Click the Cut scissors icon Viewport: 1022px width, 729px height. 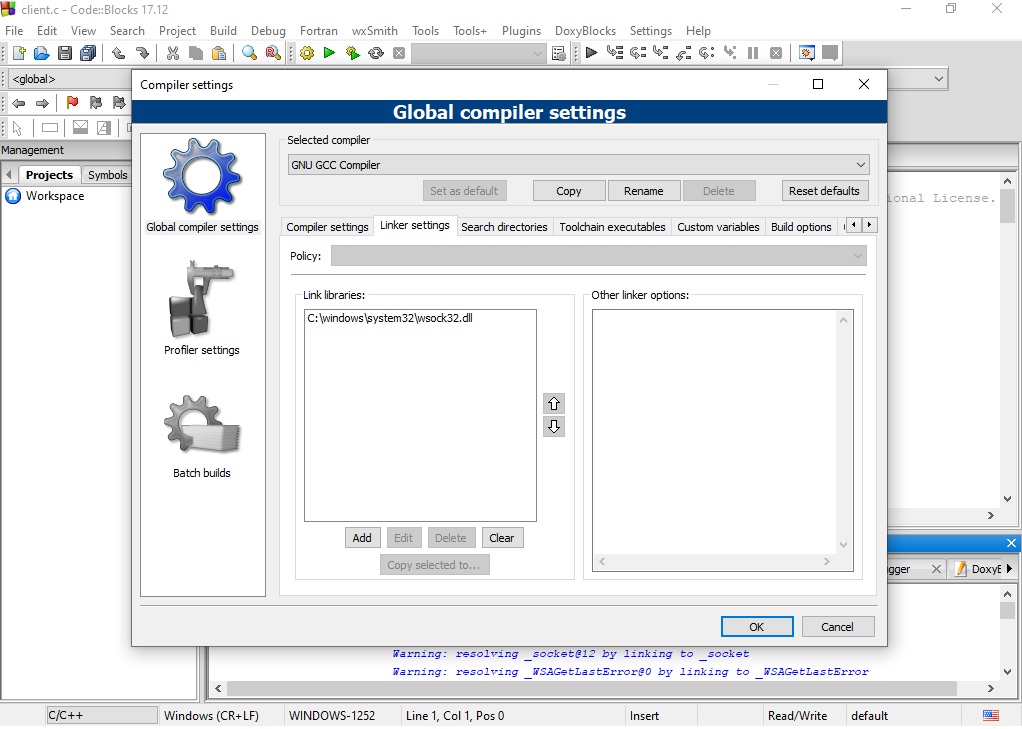[173, 53]
